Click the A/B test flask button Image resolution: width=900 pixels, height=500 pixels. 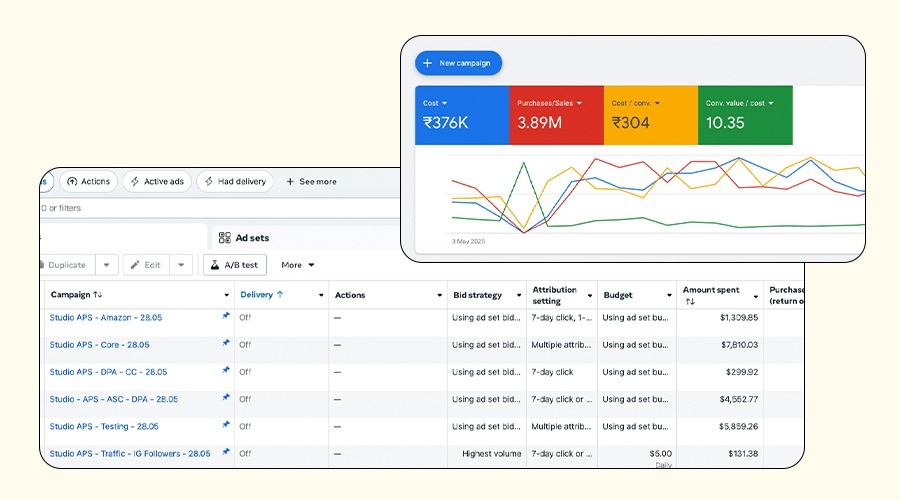click(x=233, y=265)
